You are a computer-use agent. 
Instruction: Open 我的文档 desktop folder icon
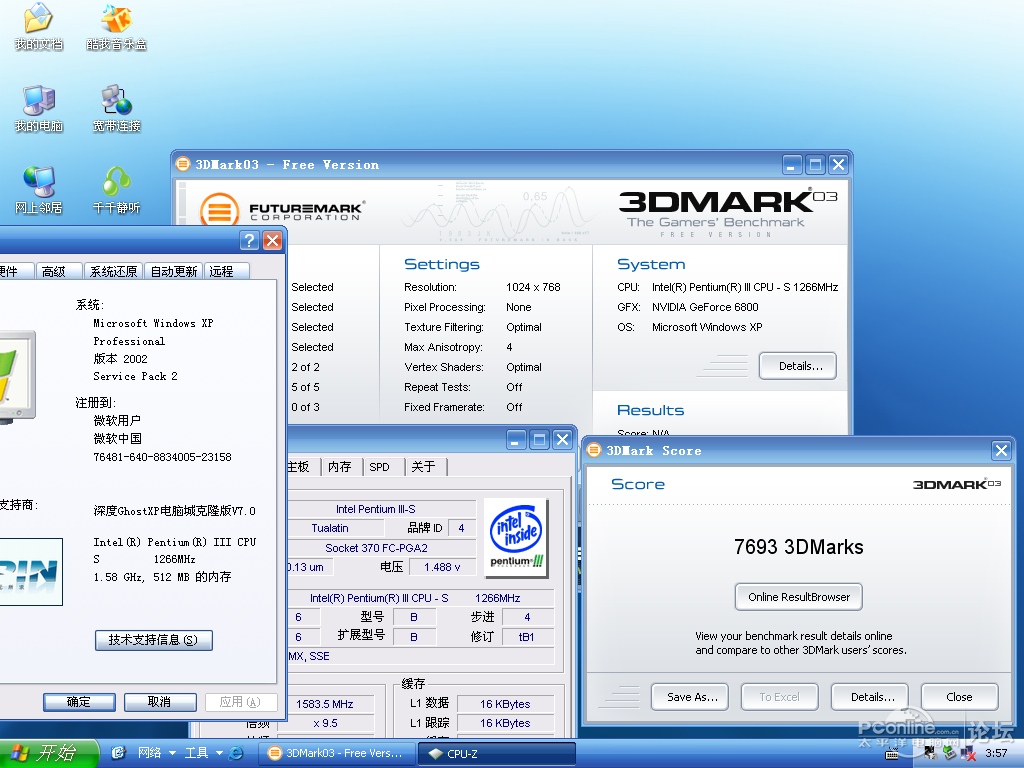click(x=38, y=19)
